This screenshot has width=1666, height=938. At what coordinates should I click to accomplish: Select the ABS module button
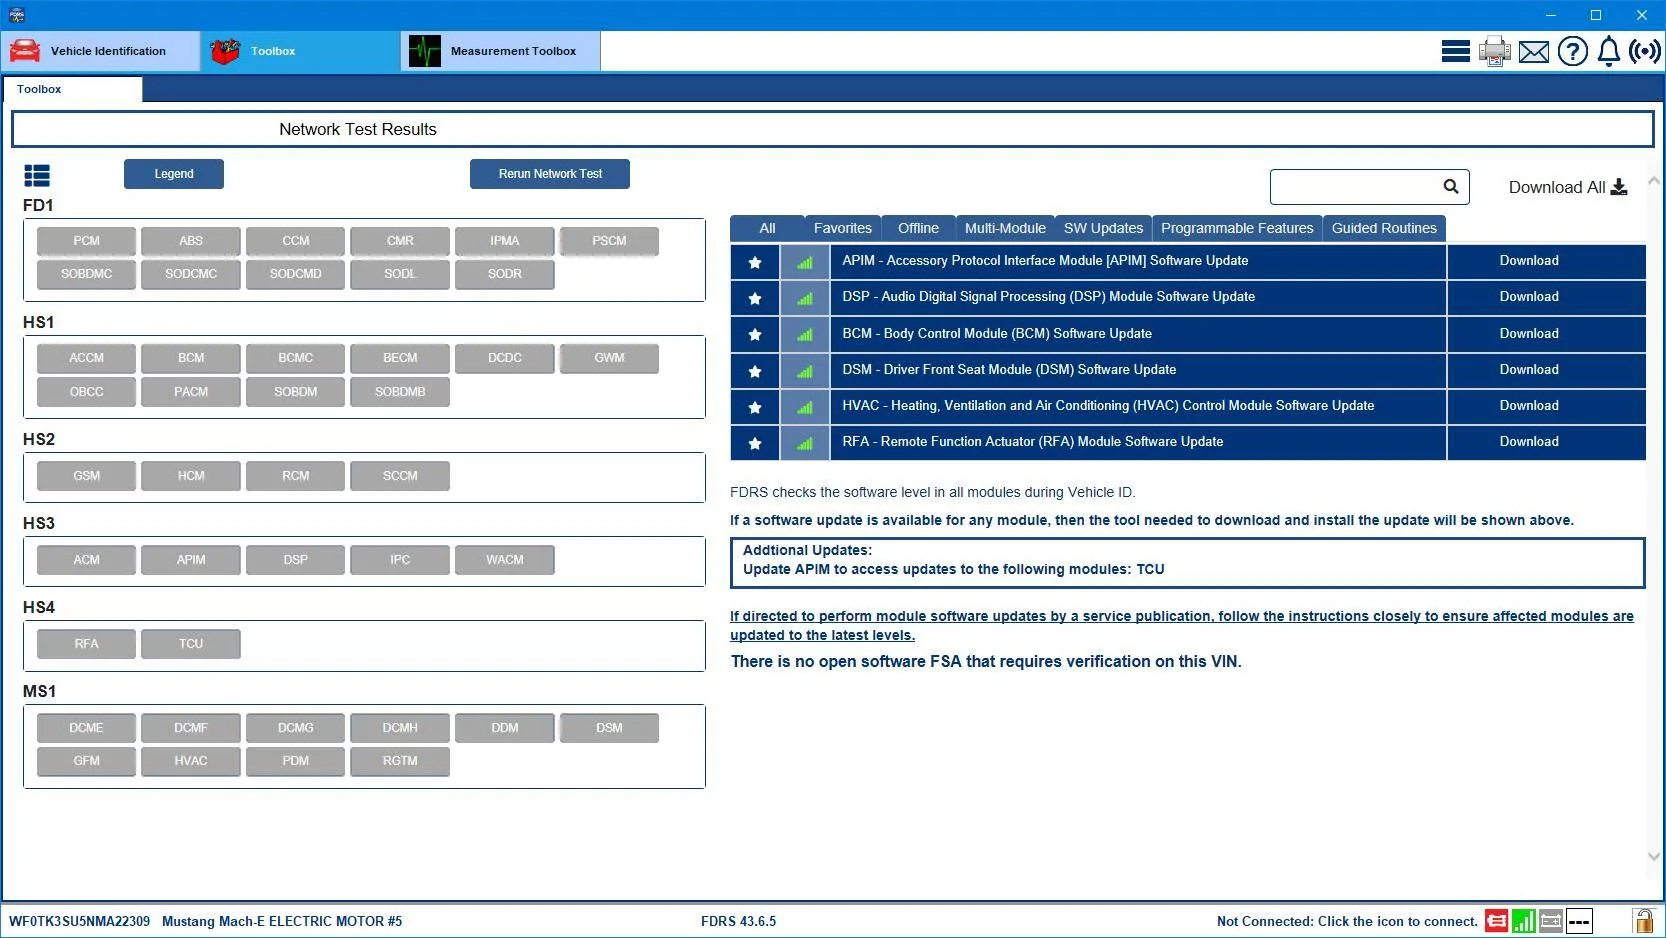click(x=191, y=241)
